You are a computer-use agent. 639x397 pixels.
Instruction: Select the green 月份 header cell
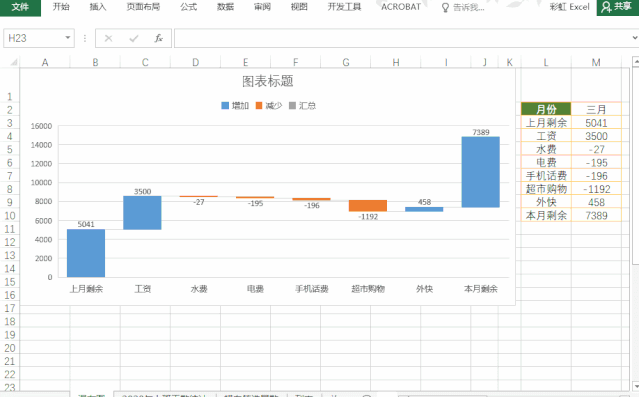pos(546,109)
